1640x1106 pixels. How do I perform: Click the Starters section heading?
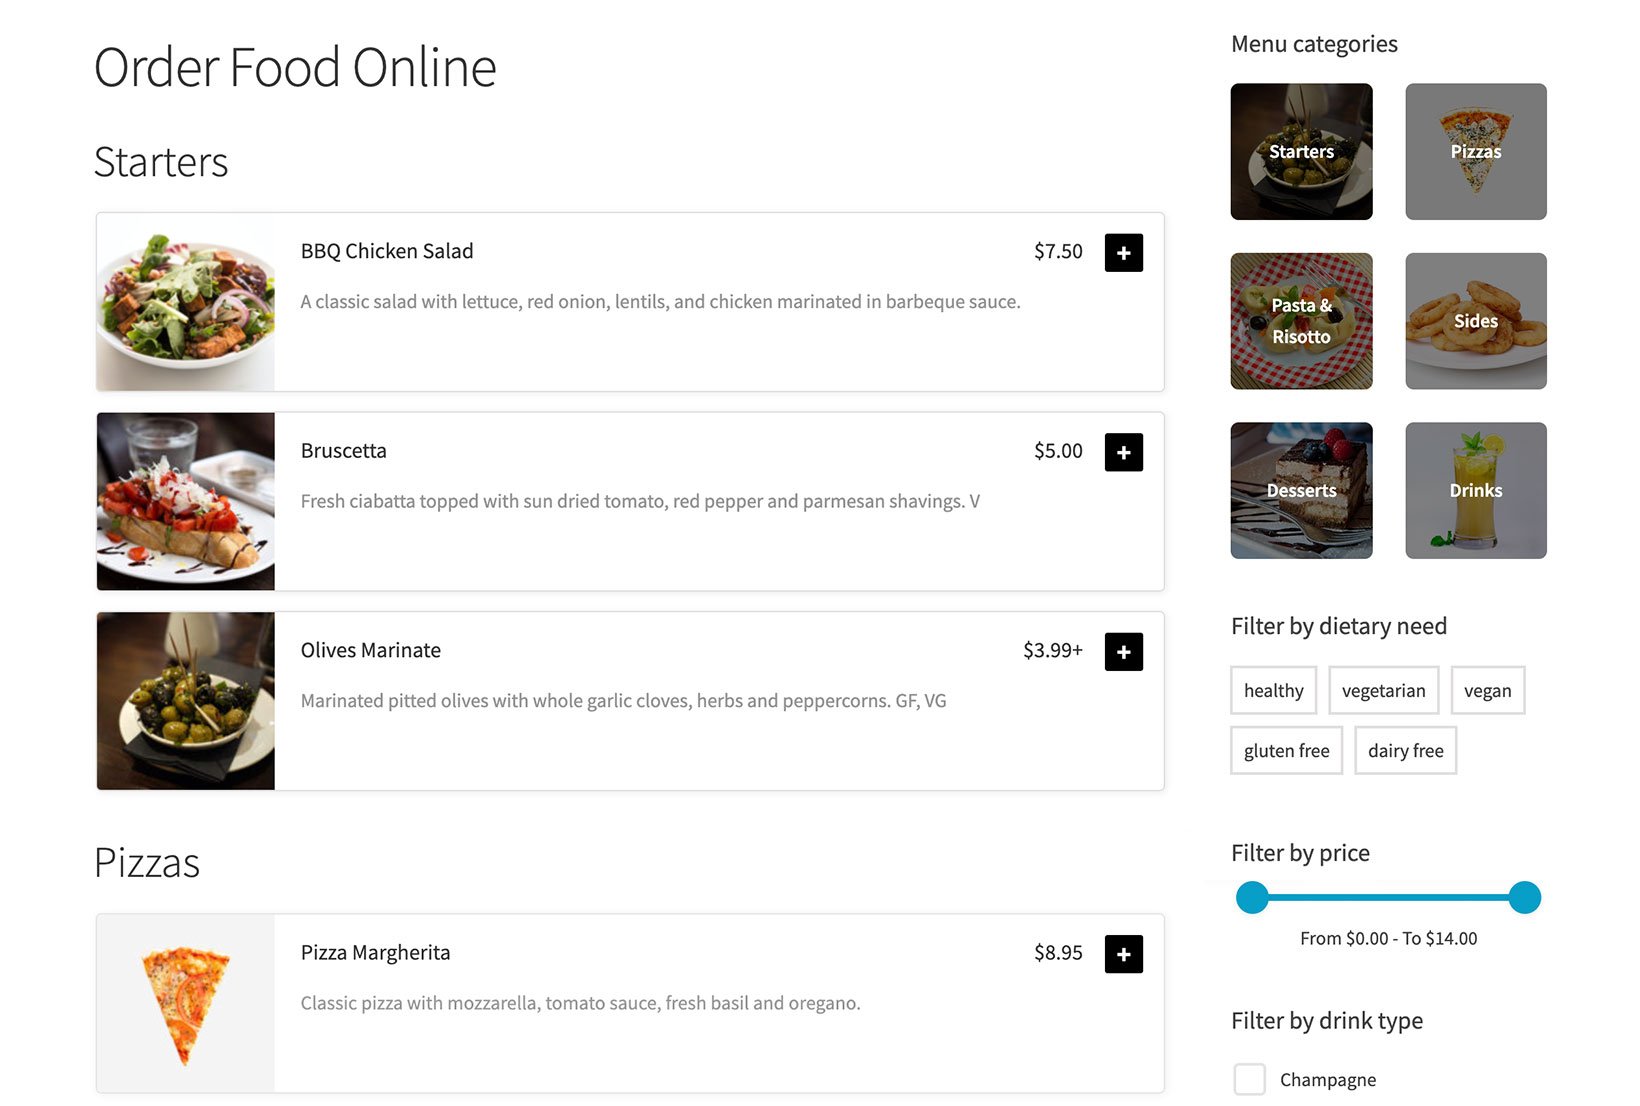pyautogui.click(x=161, y=162)
